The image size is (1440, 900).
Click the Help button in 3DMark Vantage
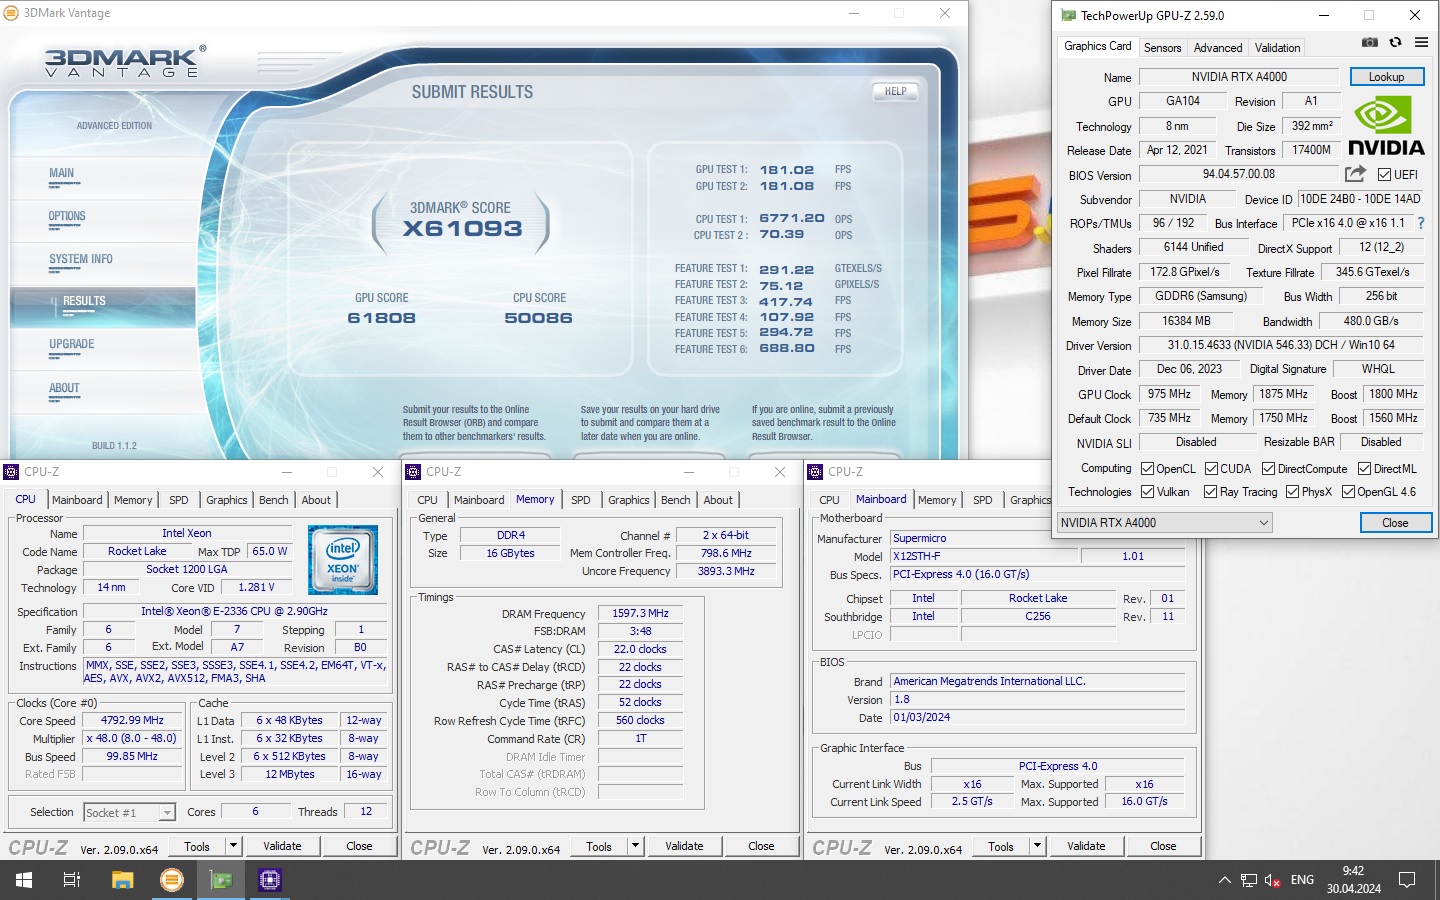click(x=895, y=91)
